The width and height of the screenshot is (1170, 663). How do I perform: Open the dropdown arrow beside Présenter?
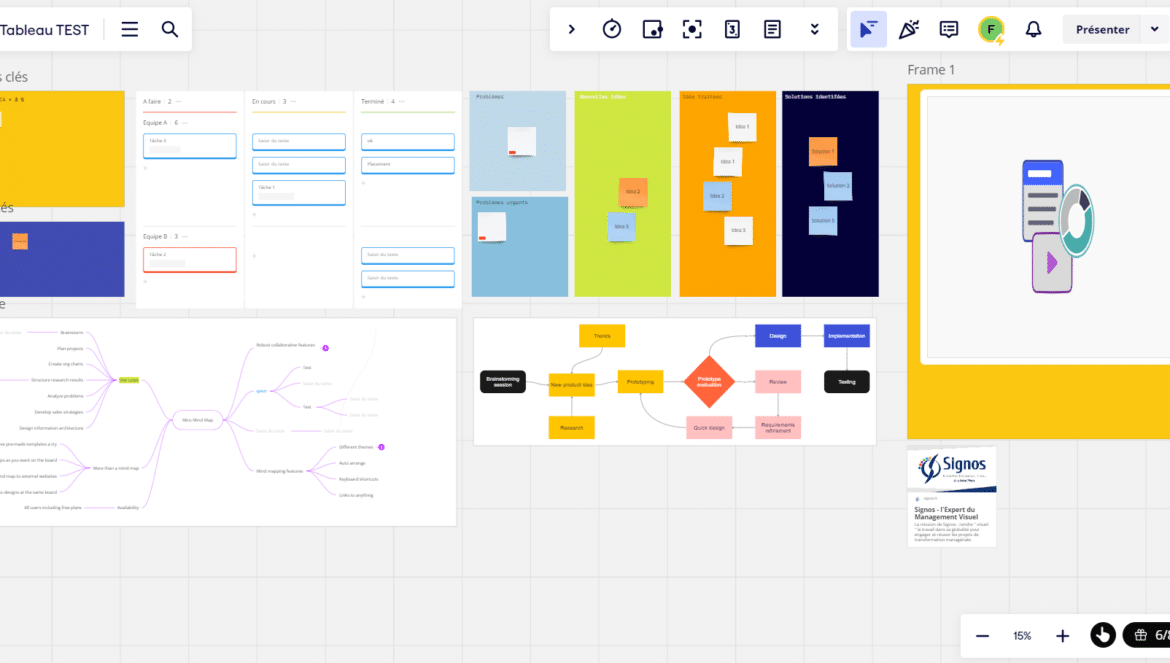1151,30
